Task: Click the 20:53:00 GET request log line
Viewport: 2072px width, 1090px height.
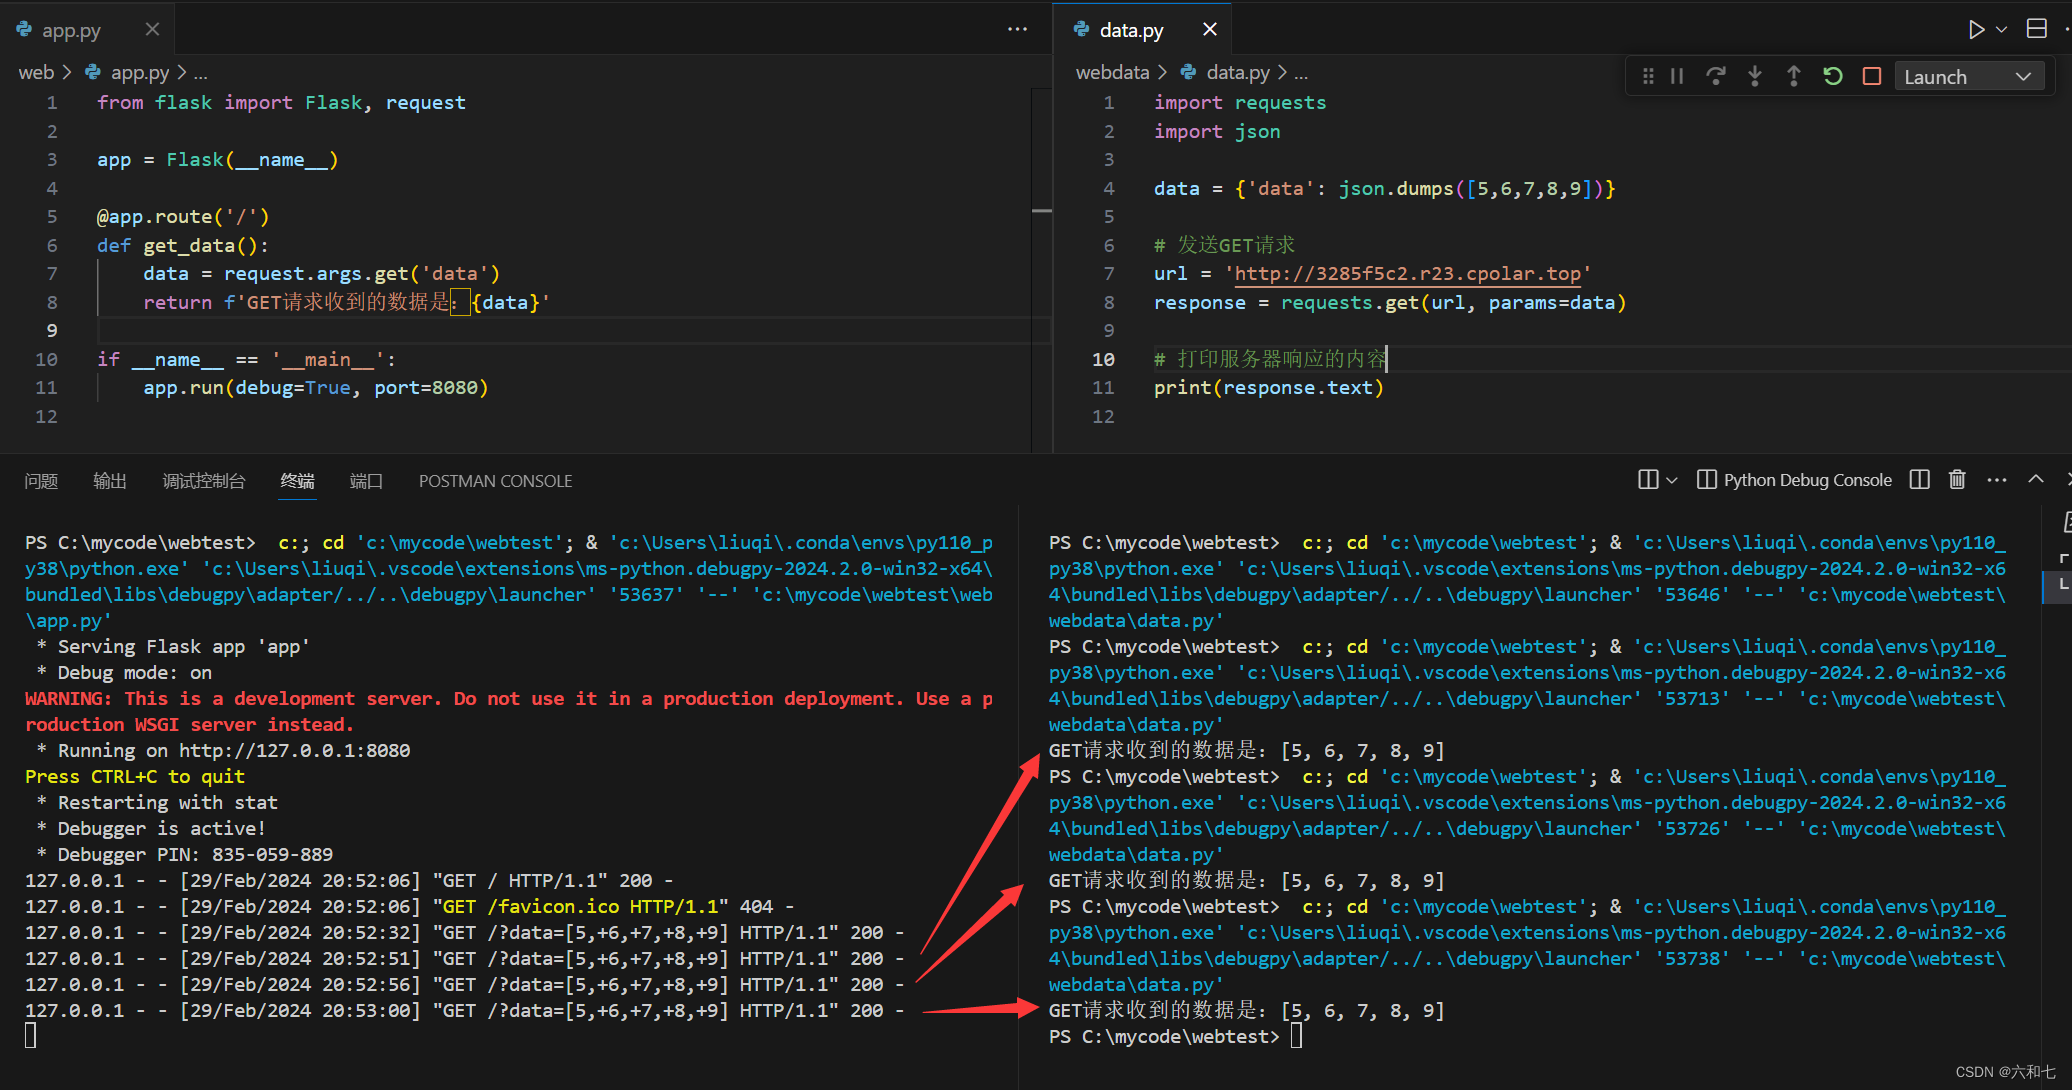Action: [x=465, y=1010]
